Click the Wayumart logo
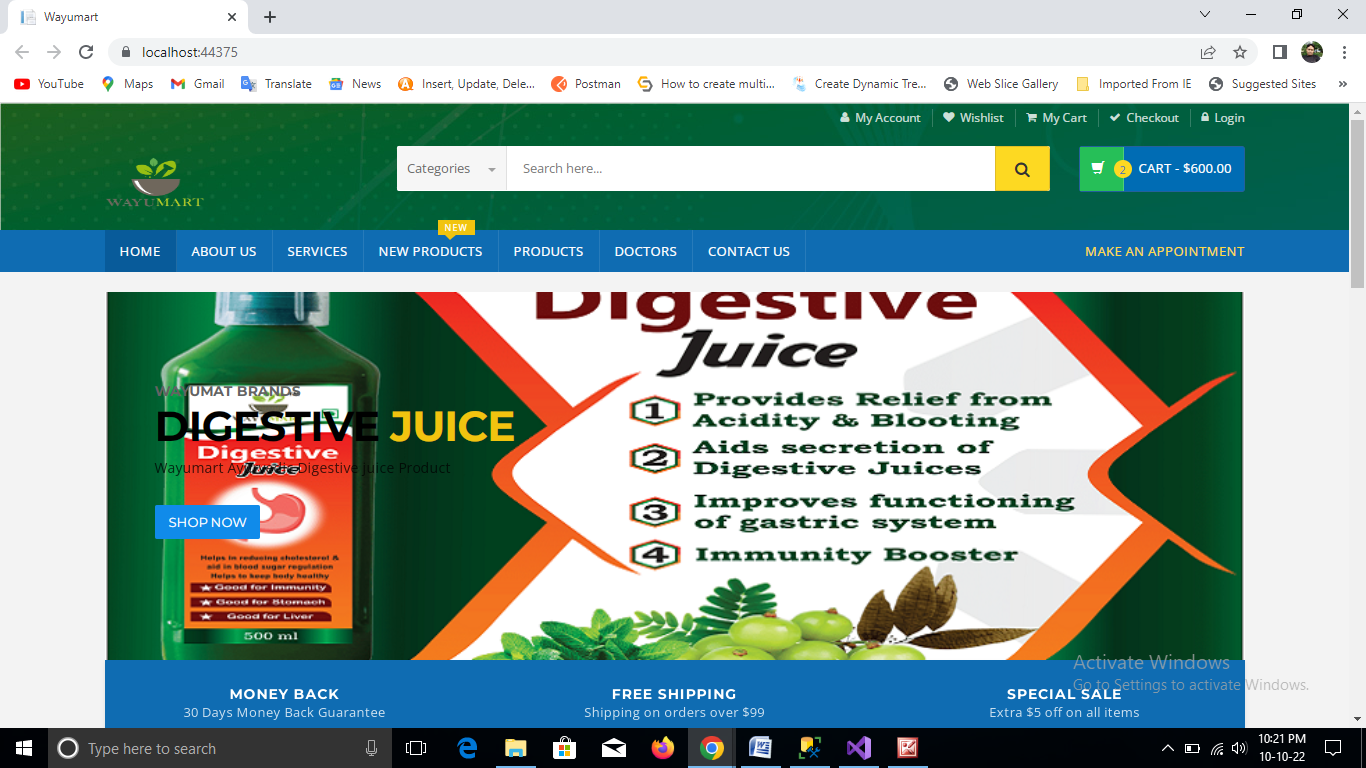This screenshot has width=1366, height=768. [155, 182]
